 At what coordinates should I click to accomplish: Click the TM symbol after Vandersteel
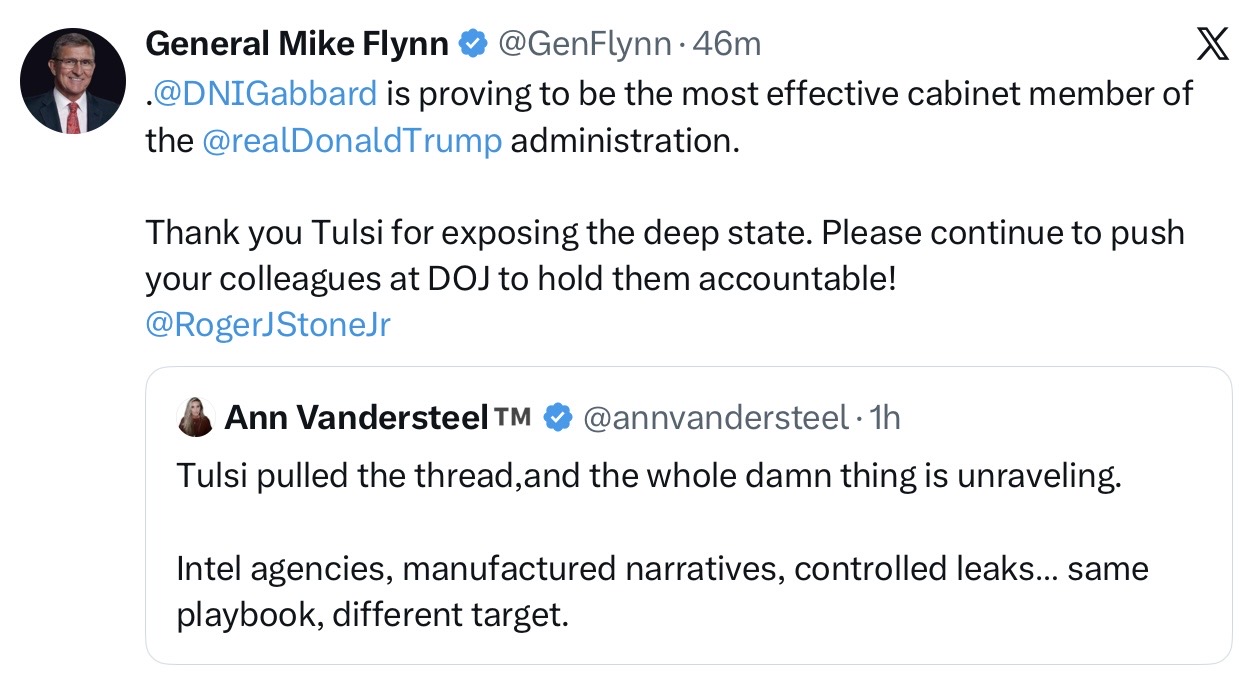(513, 416)
